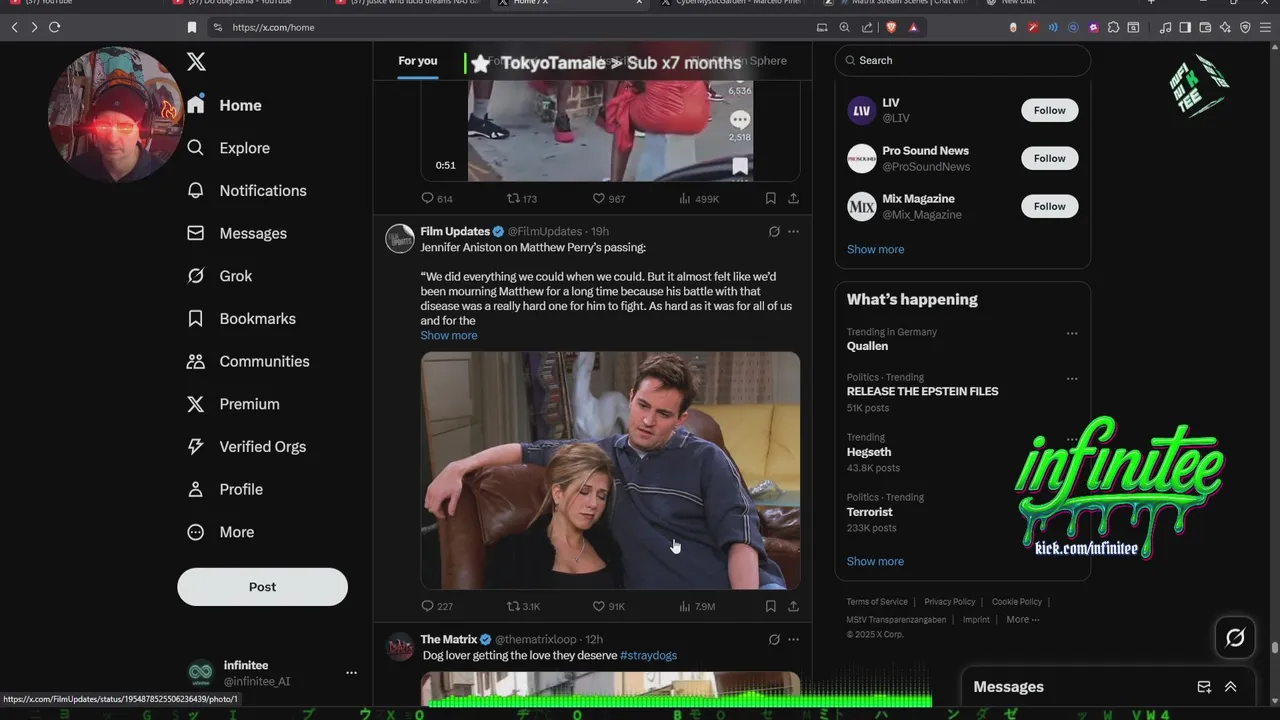Follow the LIV account
The width and height of the screenshot is (1280, 720).
pos(1049,110)
